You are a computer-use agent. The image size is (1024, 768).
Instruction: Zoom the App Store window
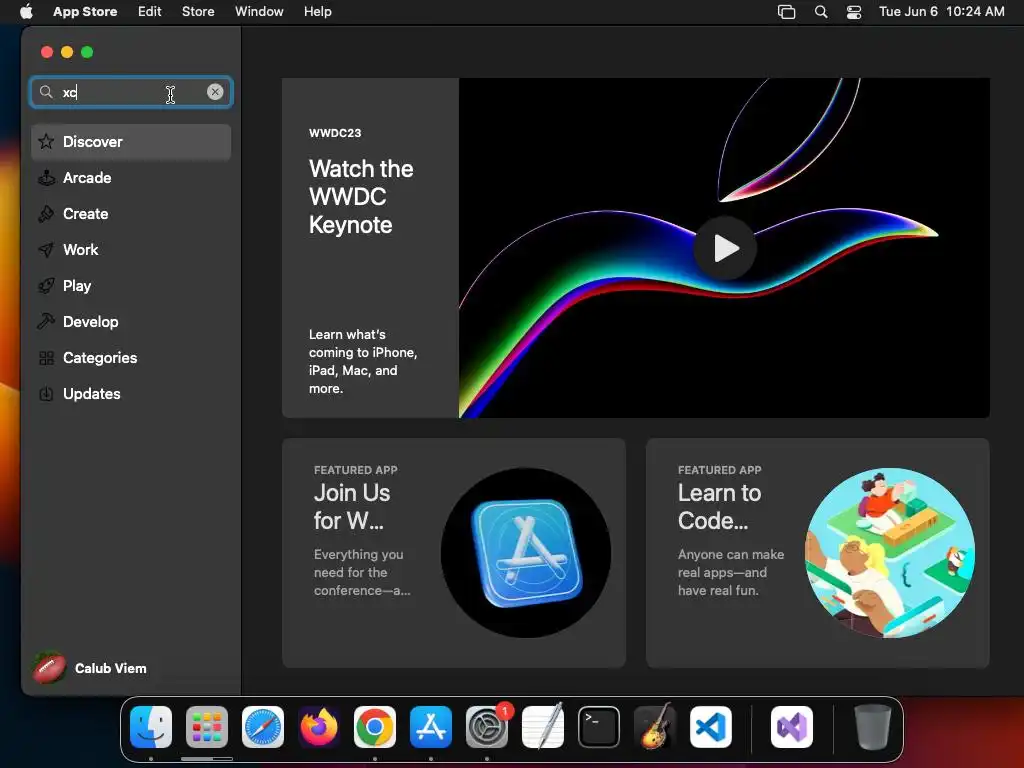click(87, 52)
